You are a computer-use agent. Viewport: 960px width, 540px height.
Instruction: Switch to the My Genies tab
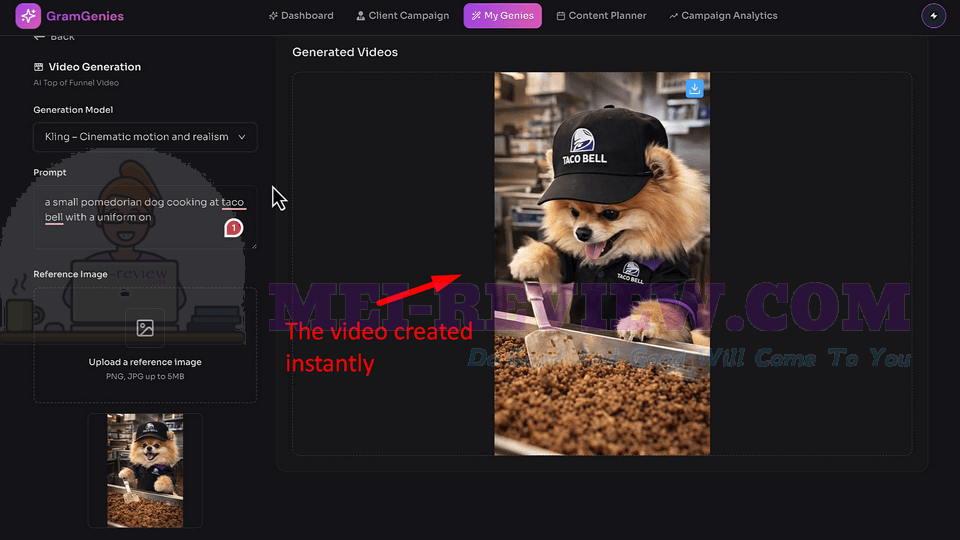pos(502,16)
